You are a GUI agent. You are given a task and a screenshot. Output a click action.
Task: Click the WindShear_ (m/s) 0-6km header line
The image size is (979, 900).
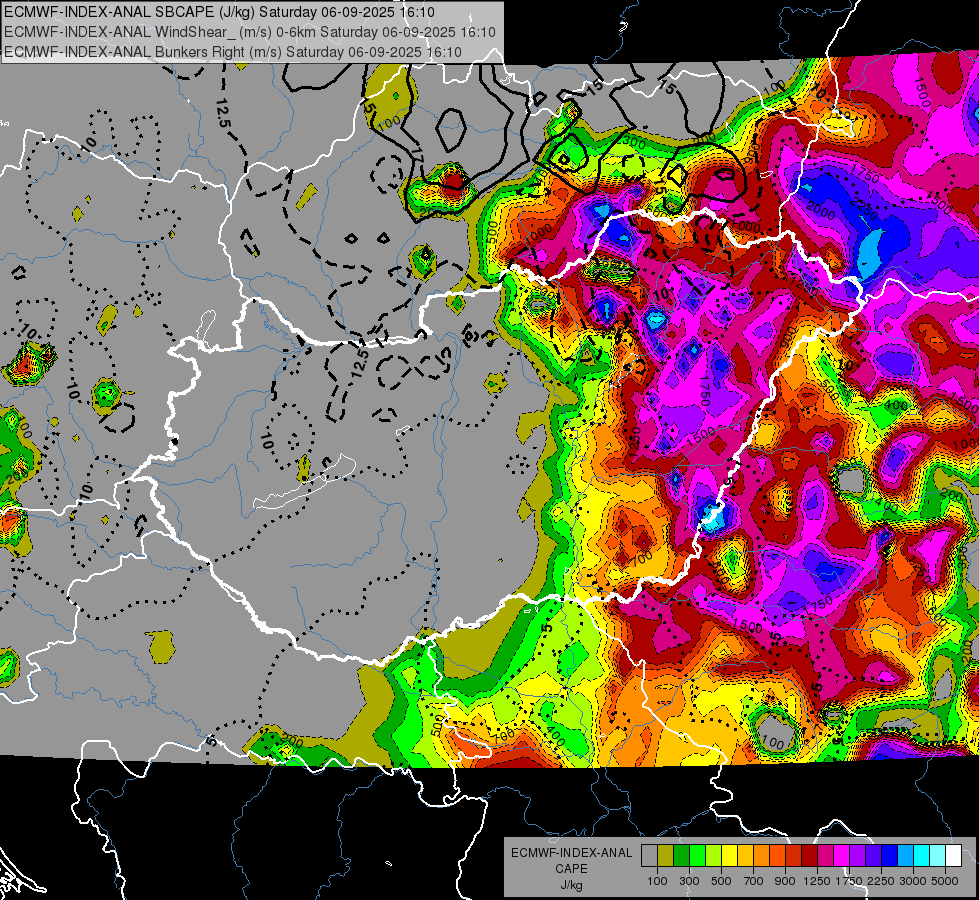(250, 32)
